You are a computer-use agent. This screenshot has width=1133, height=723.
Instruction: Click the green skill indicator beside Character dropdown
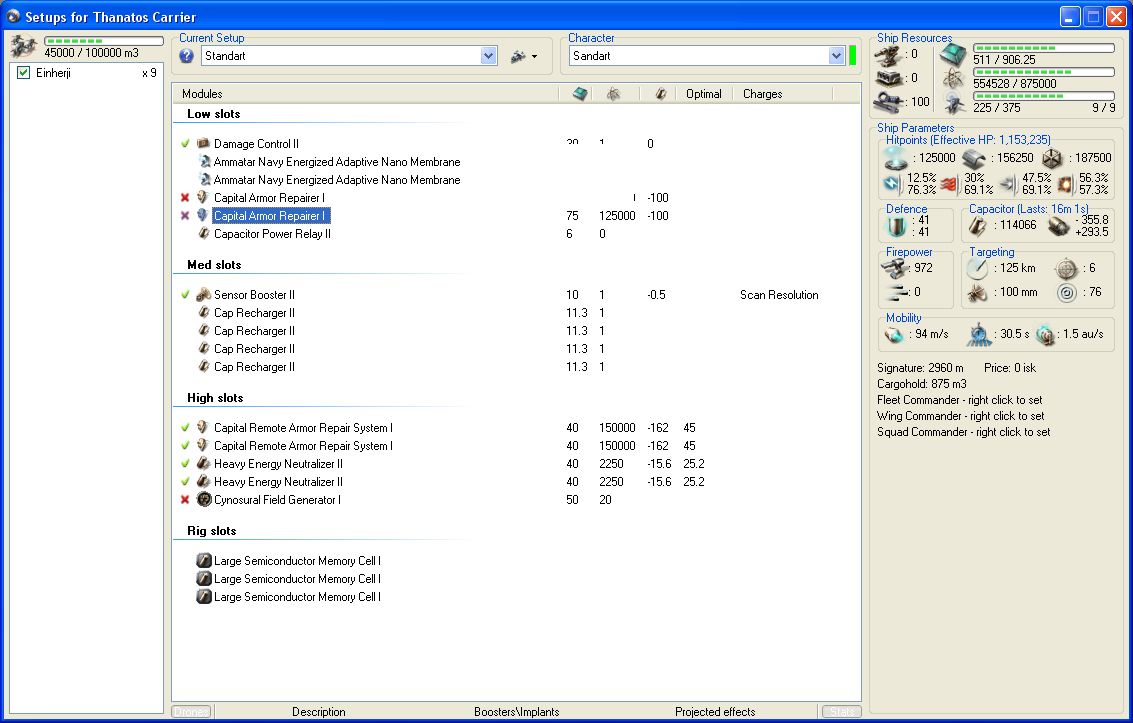pyautogui.click(x=853, y=56)
